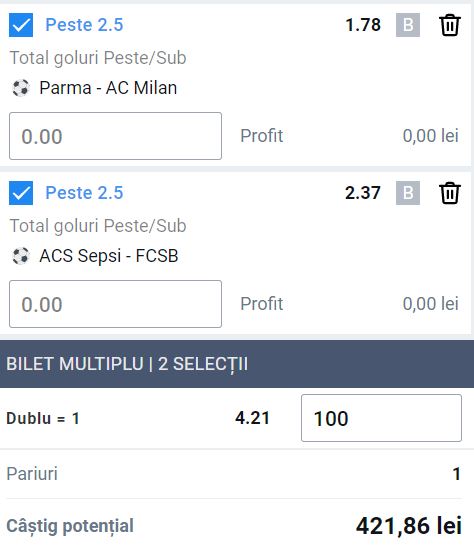
Task: Focus the stake field for Parma - AC Milan
Action: point(115,136)
